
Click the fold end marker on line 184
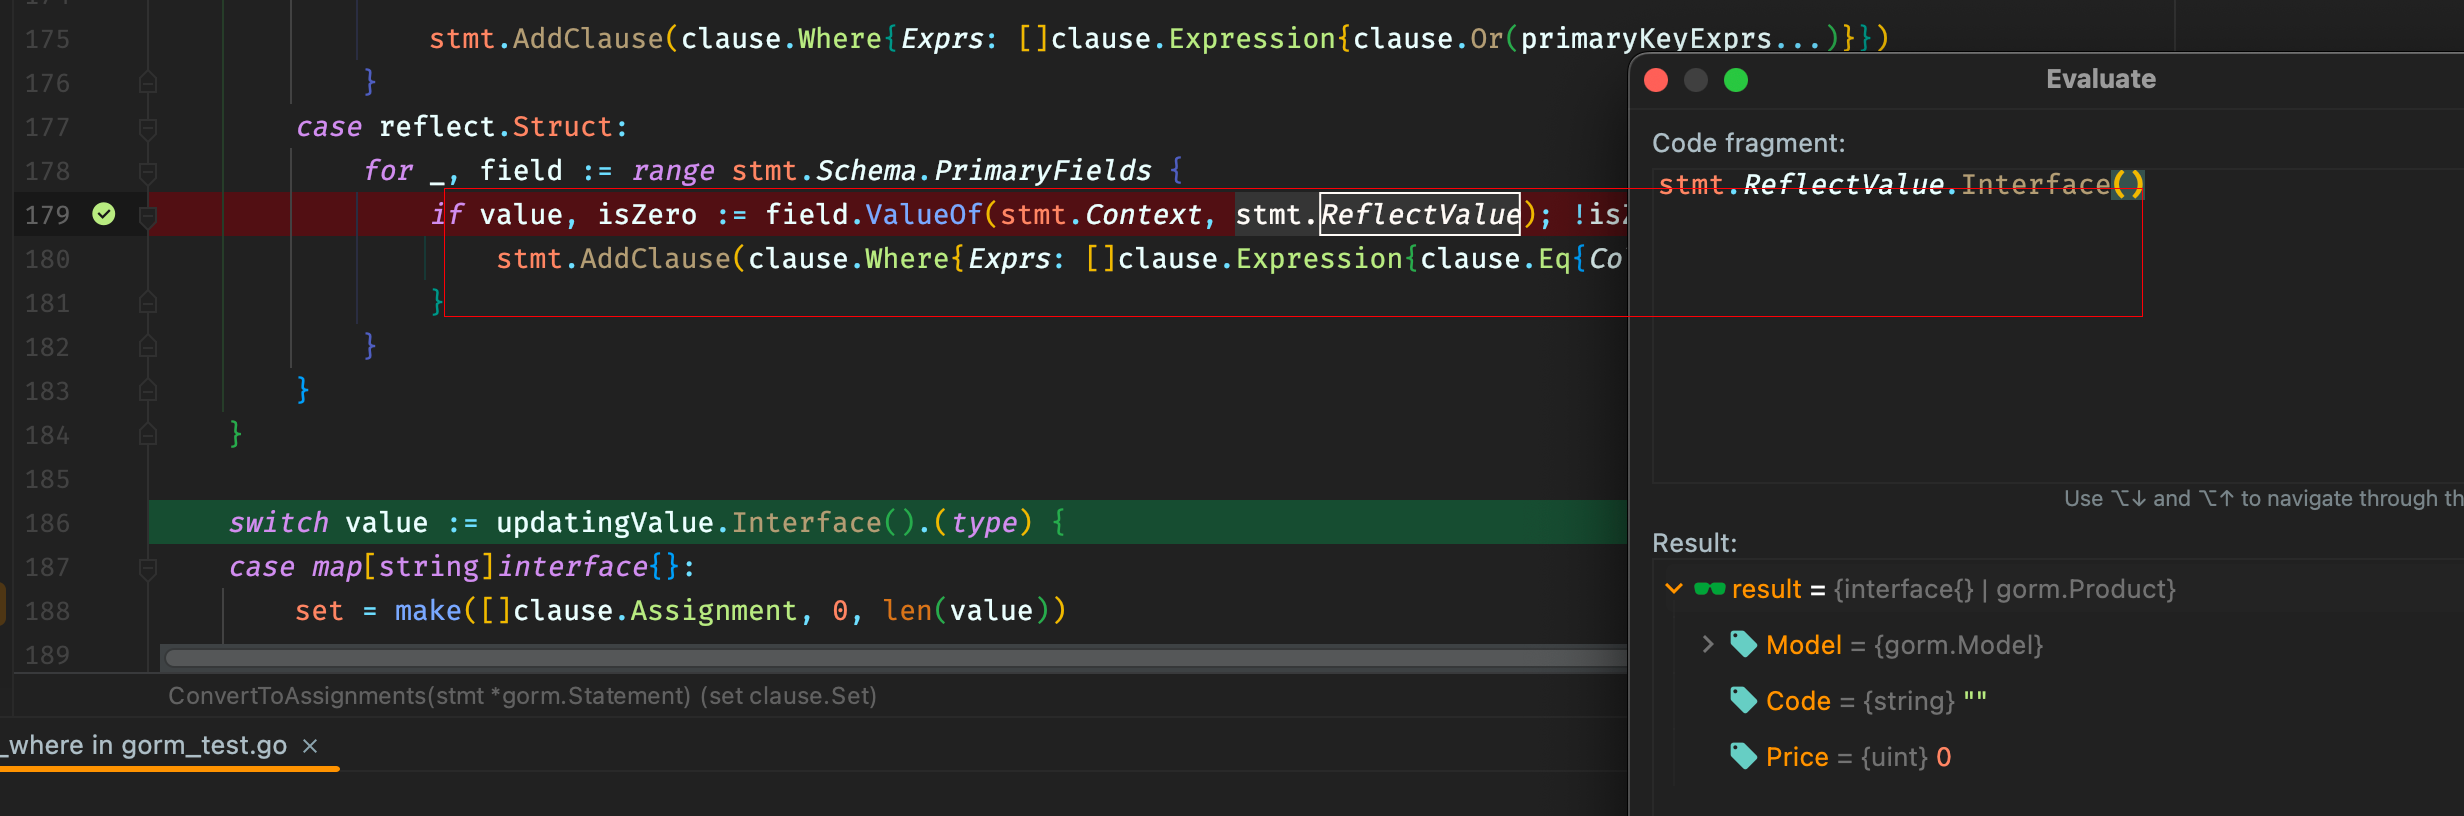[x=148, y=435]
